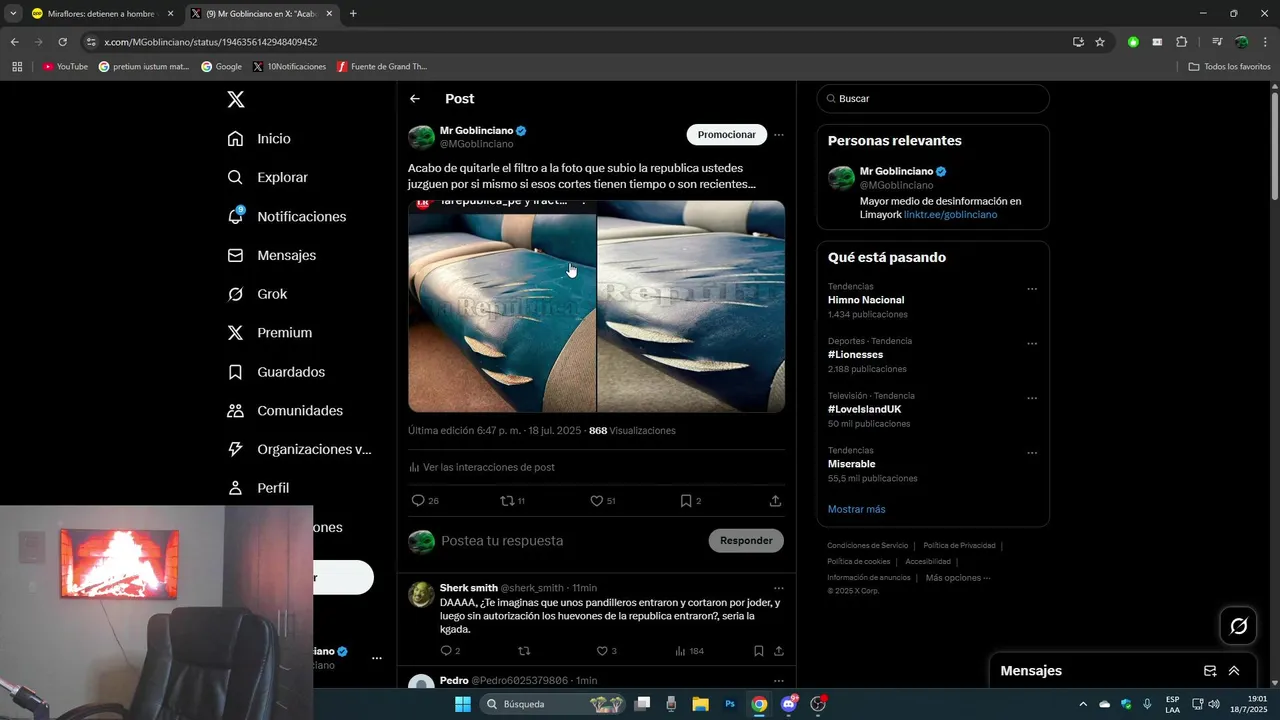
Task: Click the Buscar search box
Action: [x=933, y=99]
